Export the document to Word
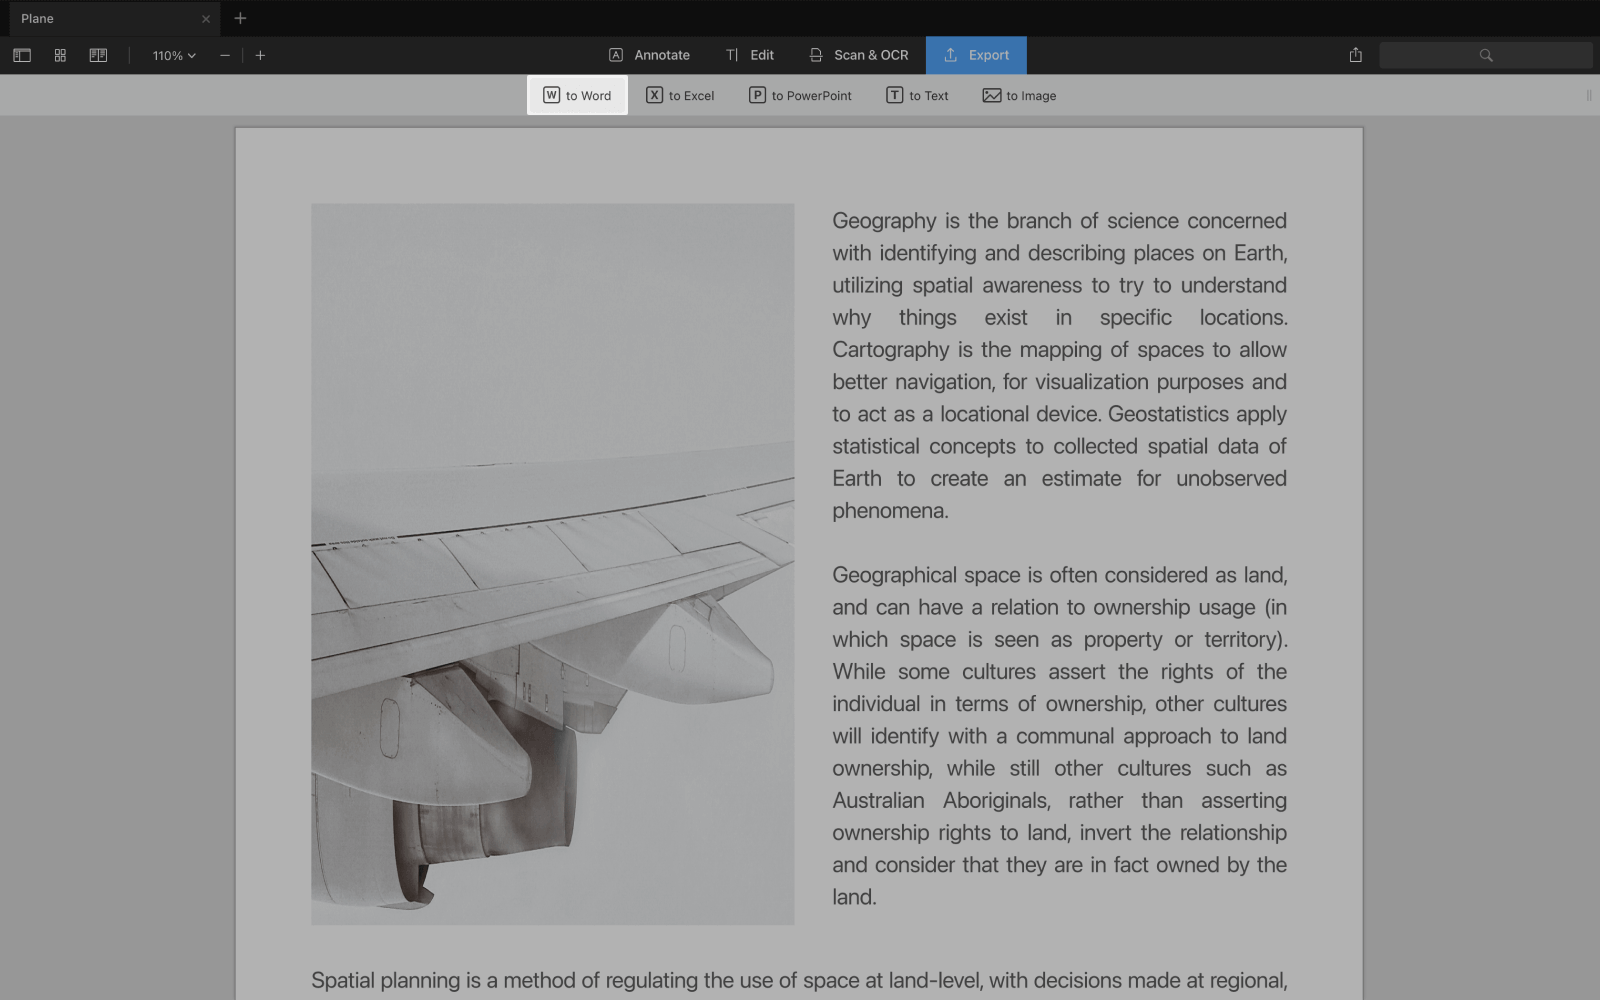 pyautogui.click(x=577, y=95)
